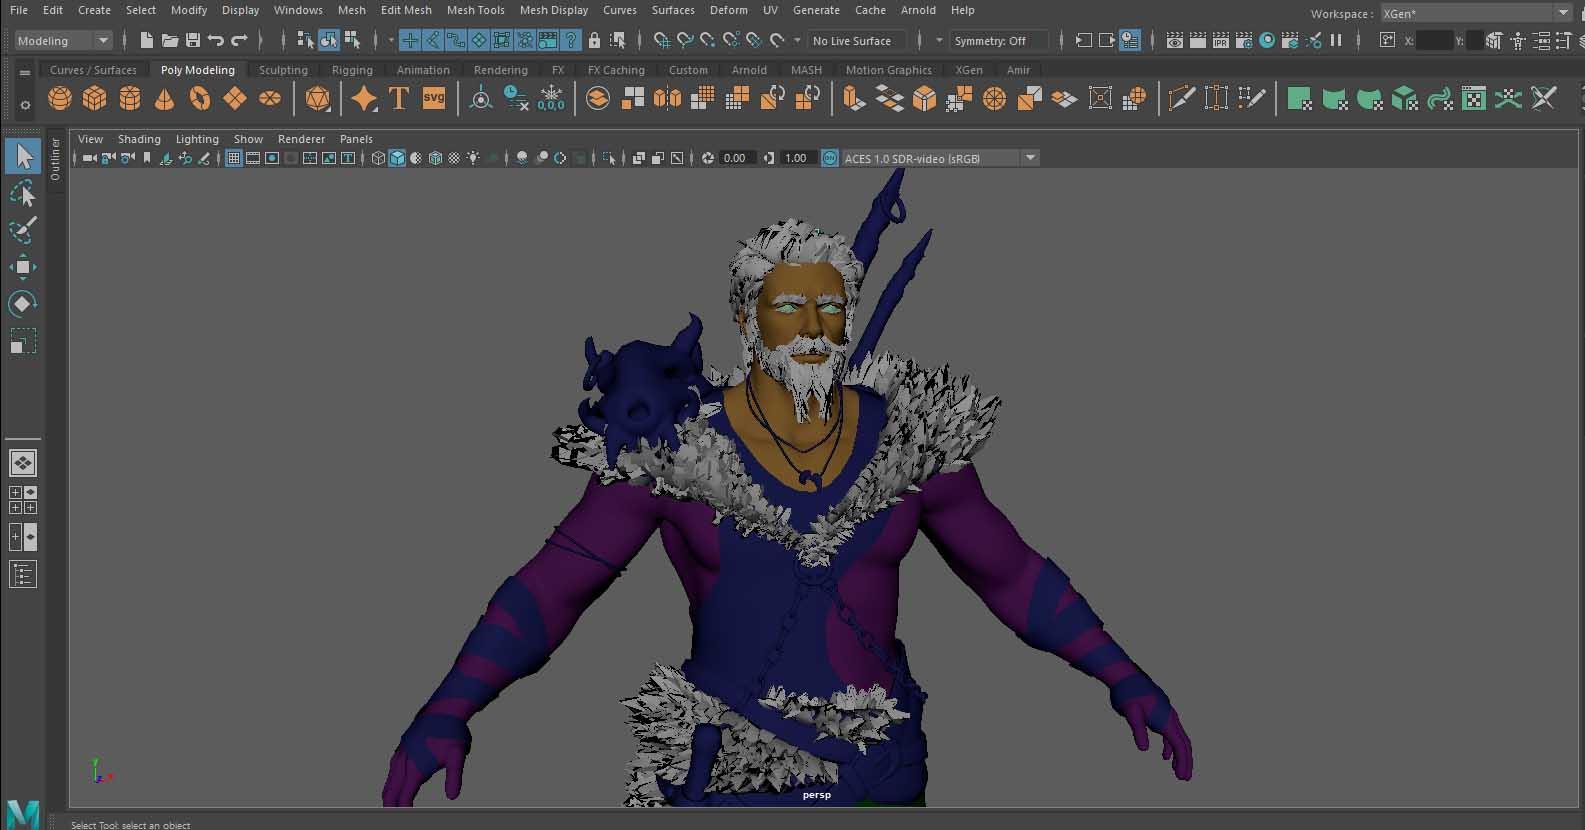Toggle wireframe shading in viewport toolbar
The height and width of the screenshot is (830, 1585).
coord(378,158)
